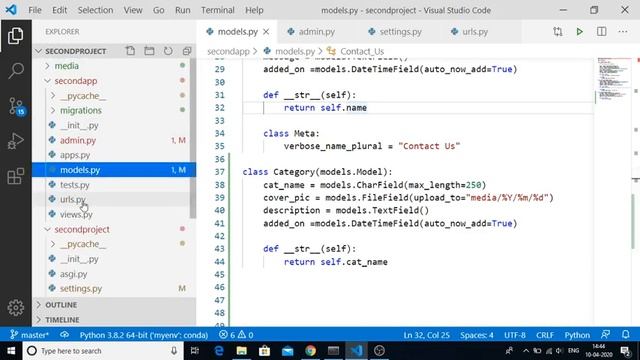Open the Selection menu

tap(95, 10)
